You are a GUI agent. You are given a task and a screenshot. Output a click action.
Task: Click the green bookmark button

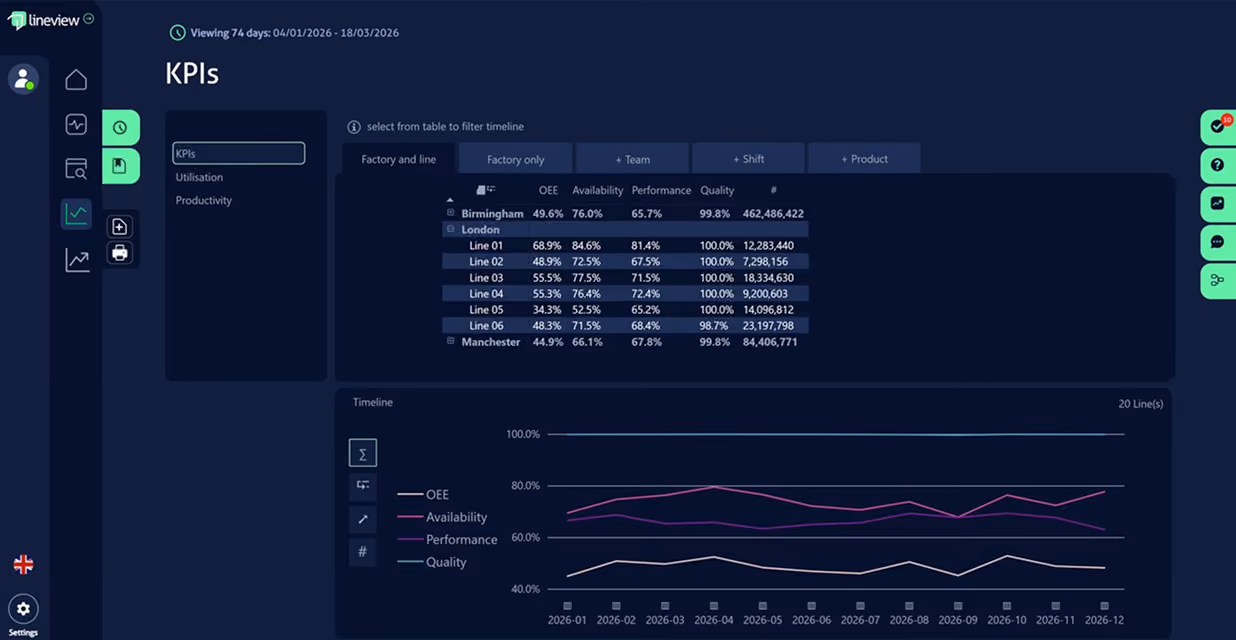pos(120,166)
